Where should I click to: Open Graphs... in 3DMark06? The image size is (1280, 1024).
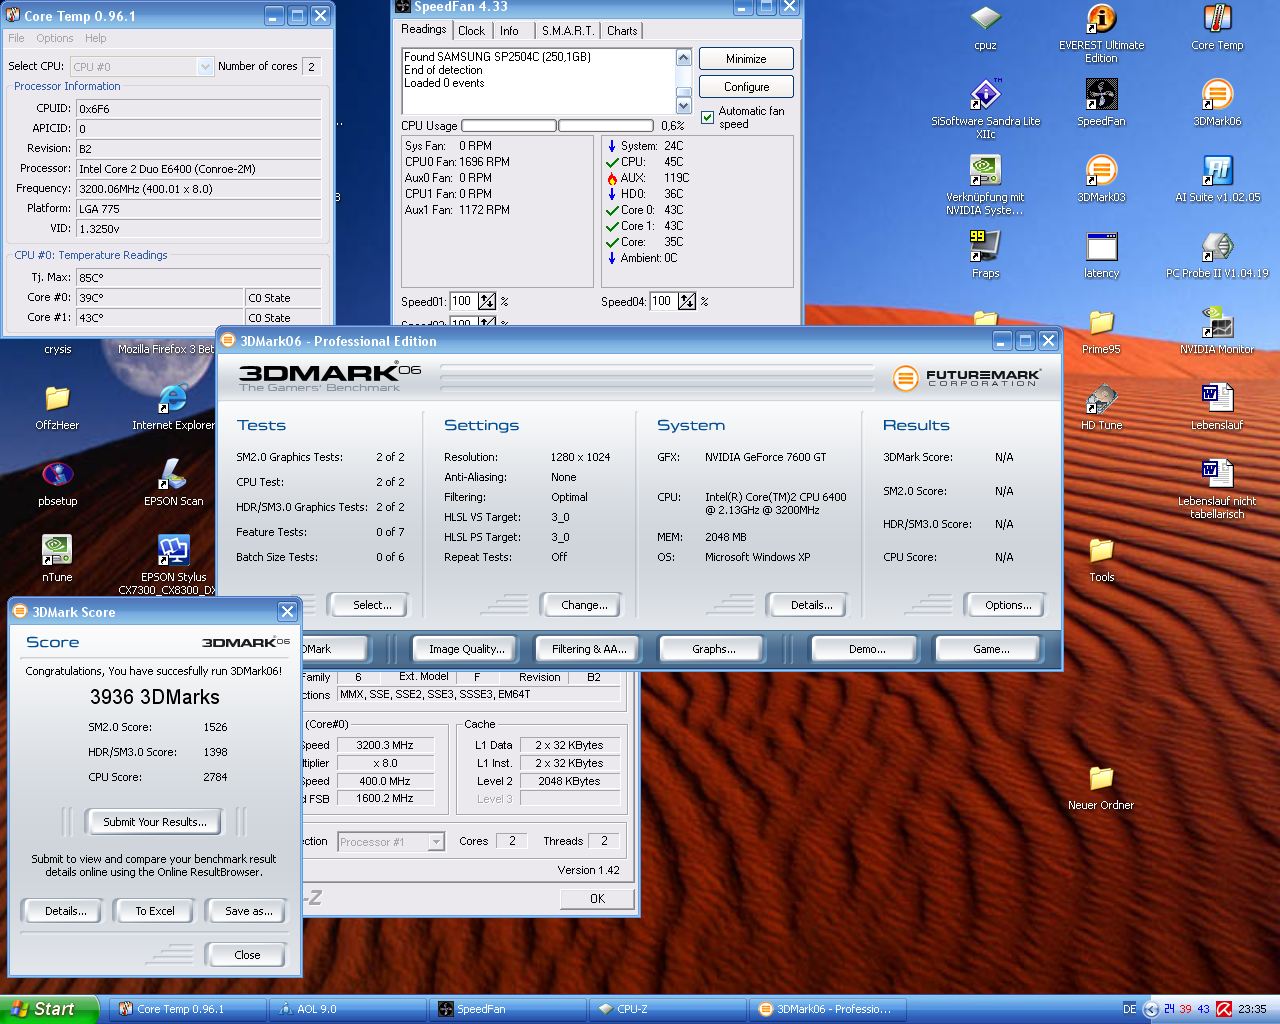[x=713, y=649]
